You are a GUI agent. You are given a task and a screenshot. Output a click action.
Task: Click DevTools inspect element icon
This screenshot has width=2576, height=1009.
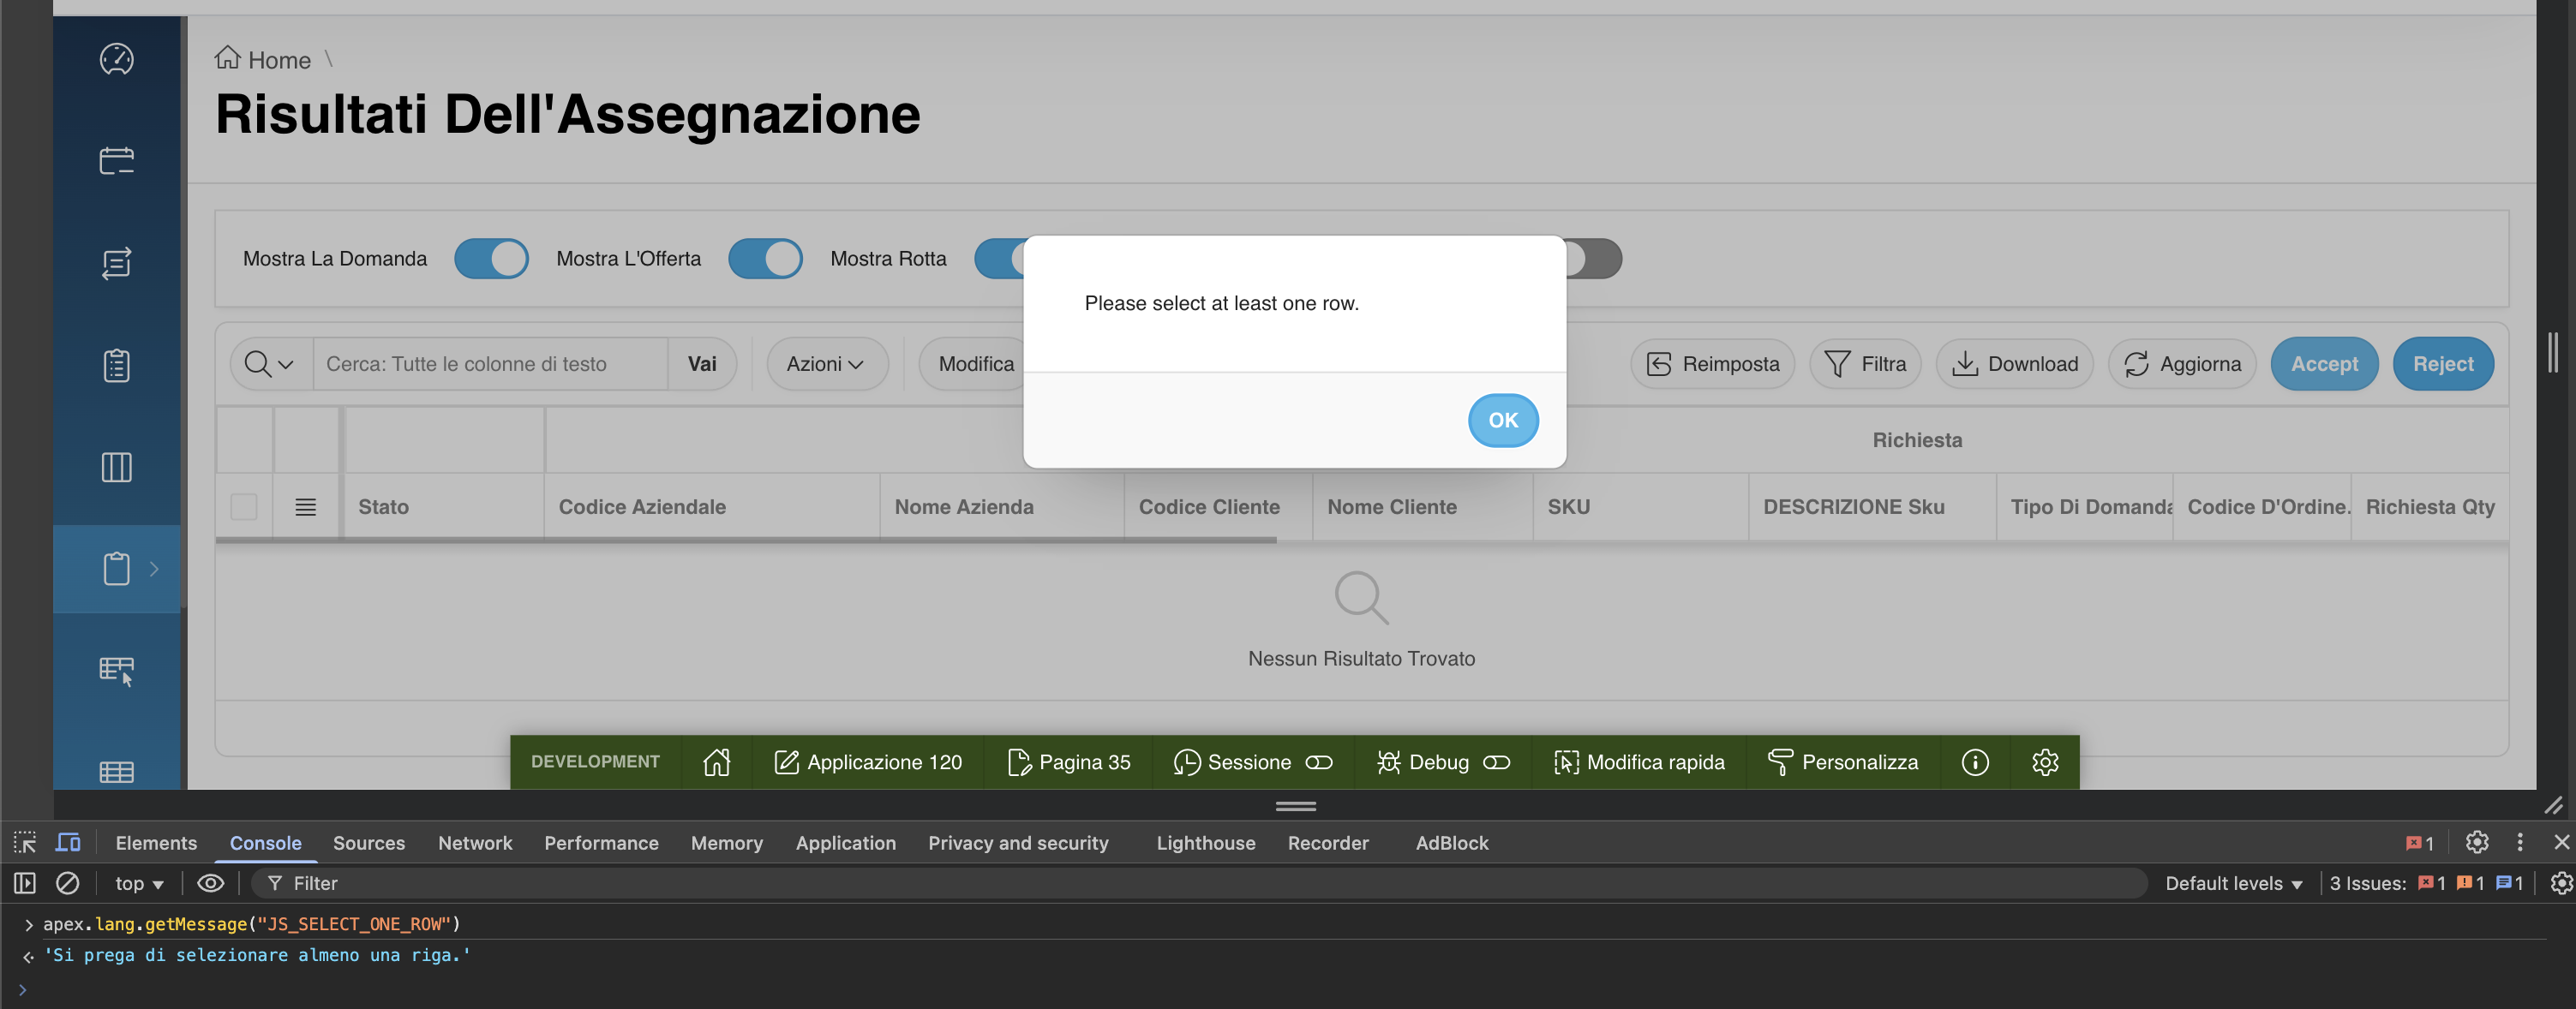[25, 842]
